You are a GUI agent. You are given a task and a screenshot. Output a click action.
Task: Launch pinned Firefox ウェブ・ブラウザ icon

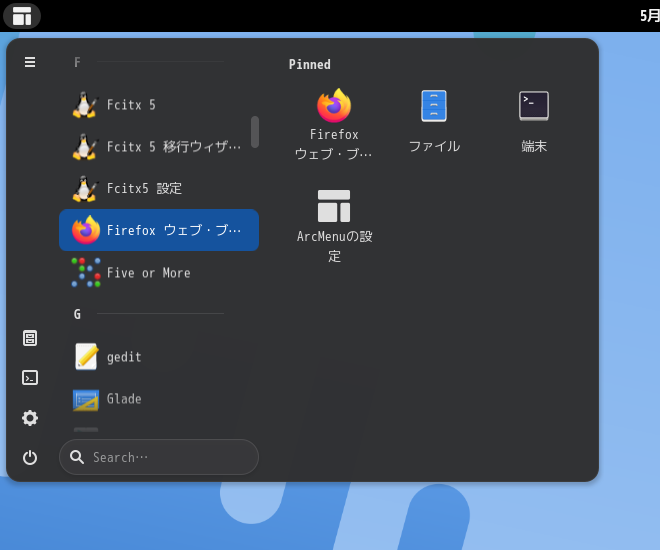point(334,125)
